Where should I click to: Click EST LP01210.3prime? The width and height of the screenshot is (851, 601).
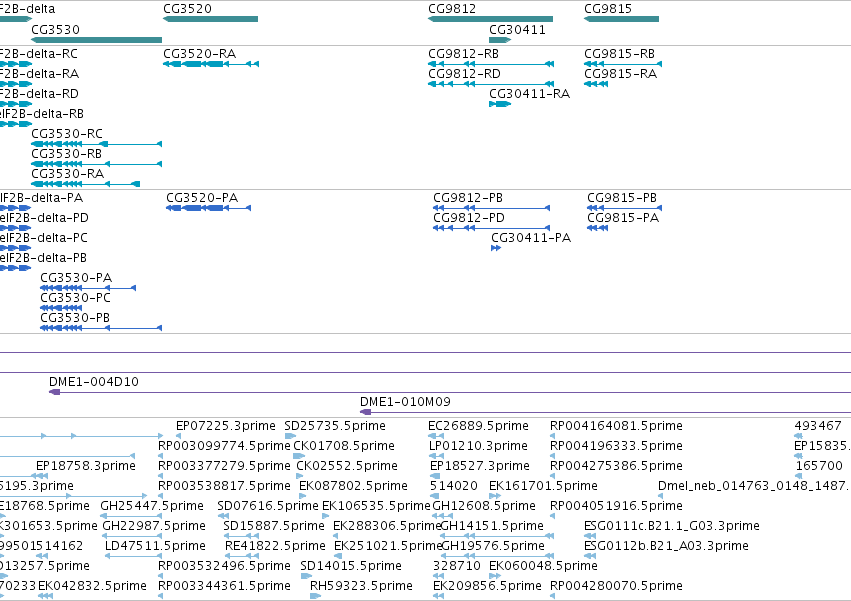[478, 446]
